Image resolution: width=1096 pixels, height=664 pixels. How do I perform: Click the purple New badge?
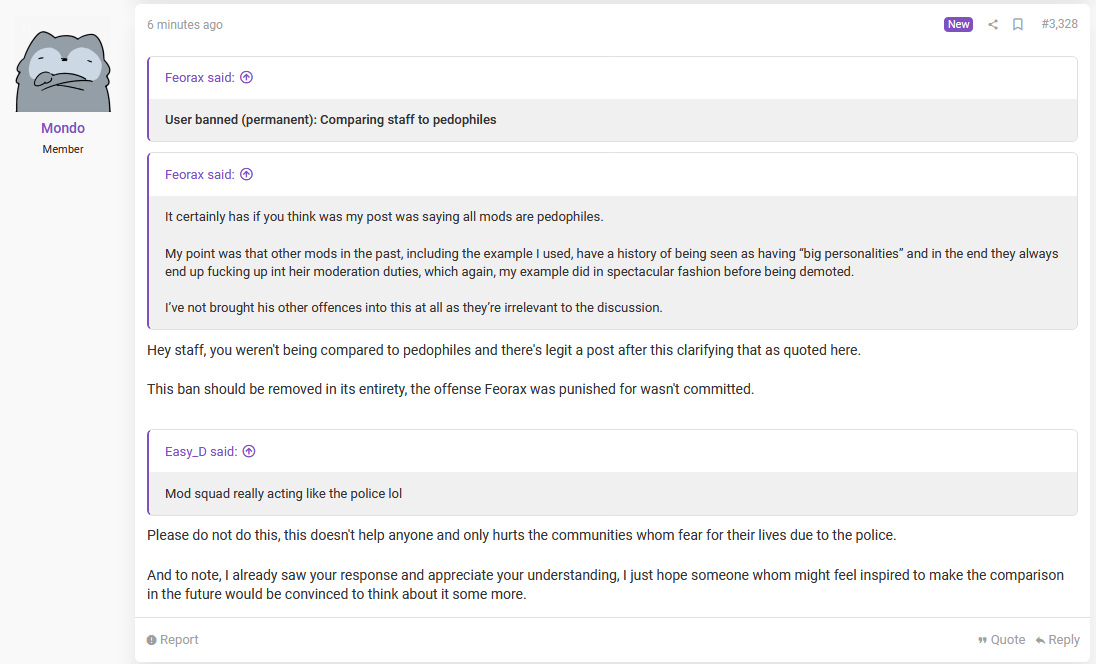coord(958,24)
